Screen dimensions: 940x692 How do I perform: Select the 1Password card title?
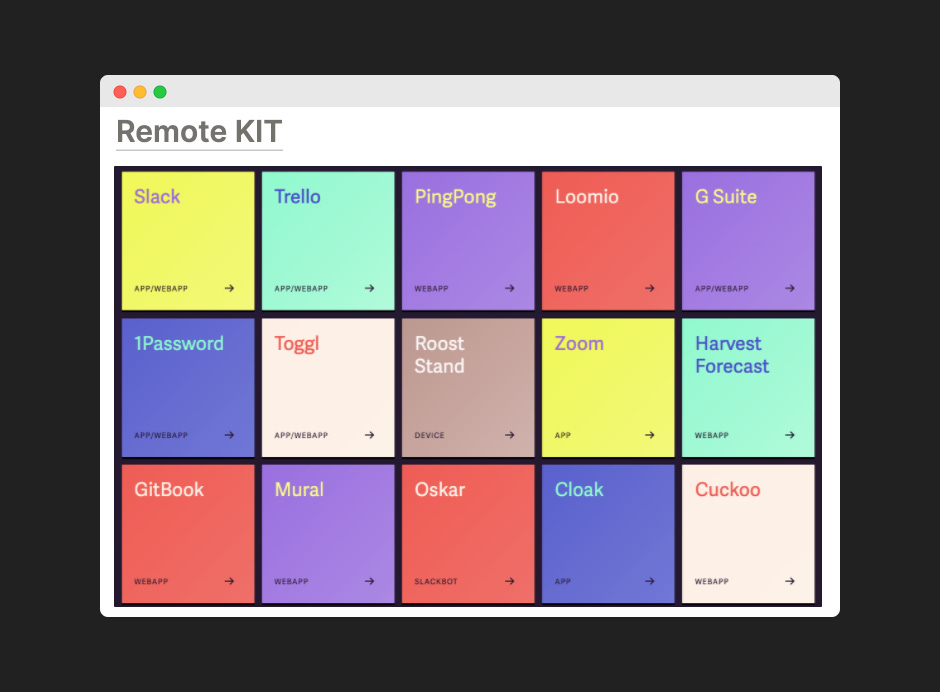tap(179, 344)
